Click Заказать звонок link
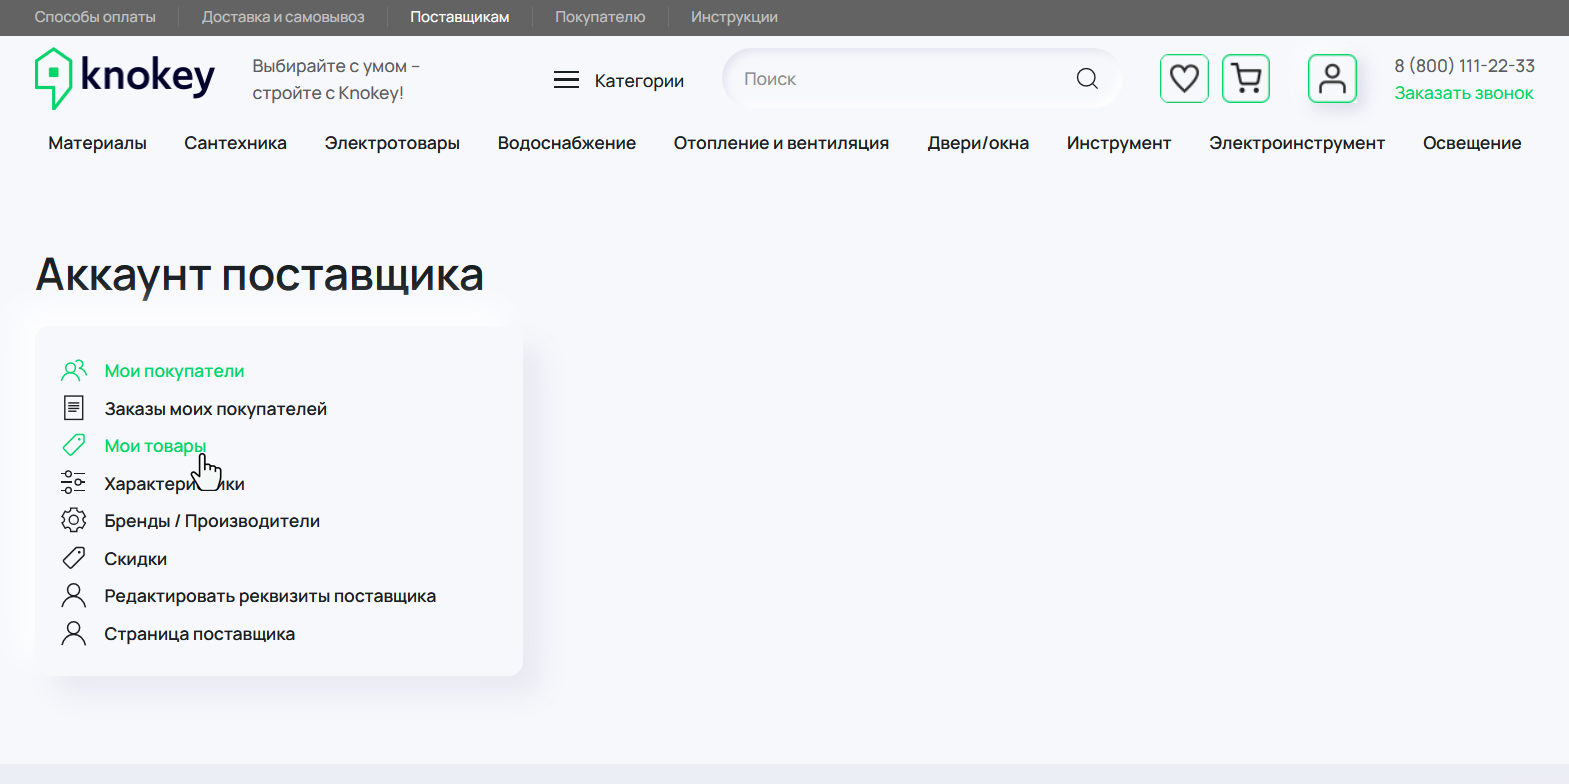The width and height of the screenshot is (1569, 784). pyautogui.click(x=1464, y=93)
